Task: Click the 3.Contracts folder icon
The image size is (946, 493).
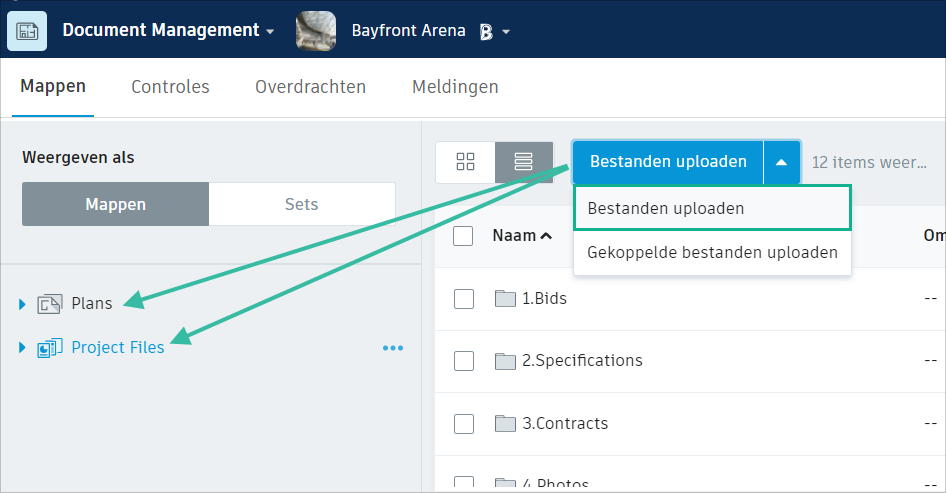Action: [x=505, y=423]
